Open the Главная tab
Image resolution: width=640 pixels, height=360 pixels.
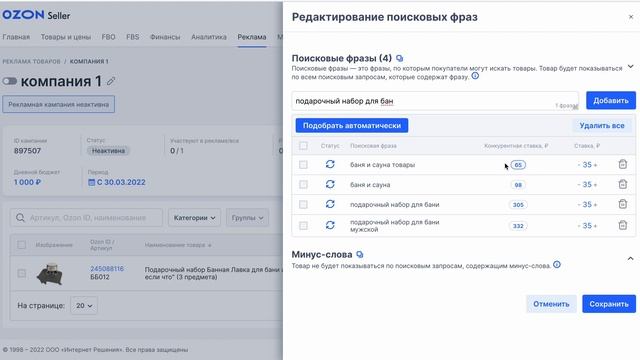coord(16,37)
